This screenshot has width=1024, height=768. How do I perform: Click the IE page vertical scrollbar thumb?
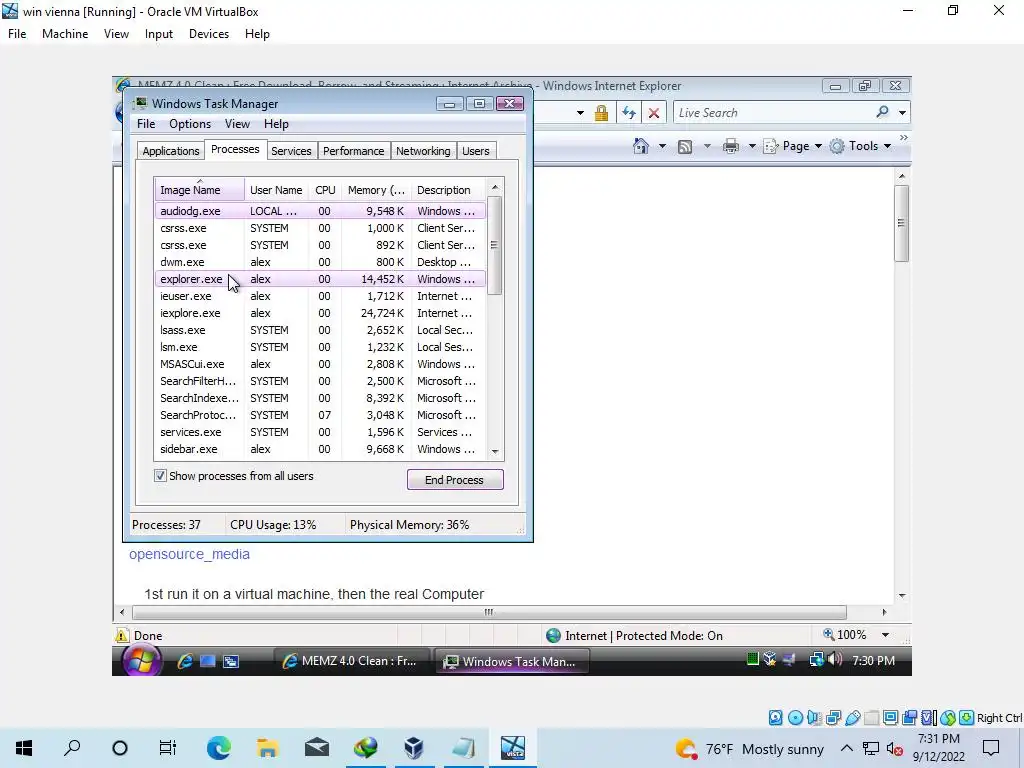pos(901,223)
